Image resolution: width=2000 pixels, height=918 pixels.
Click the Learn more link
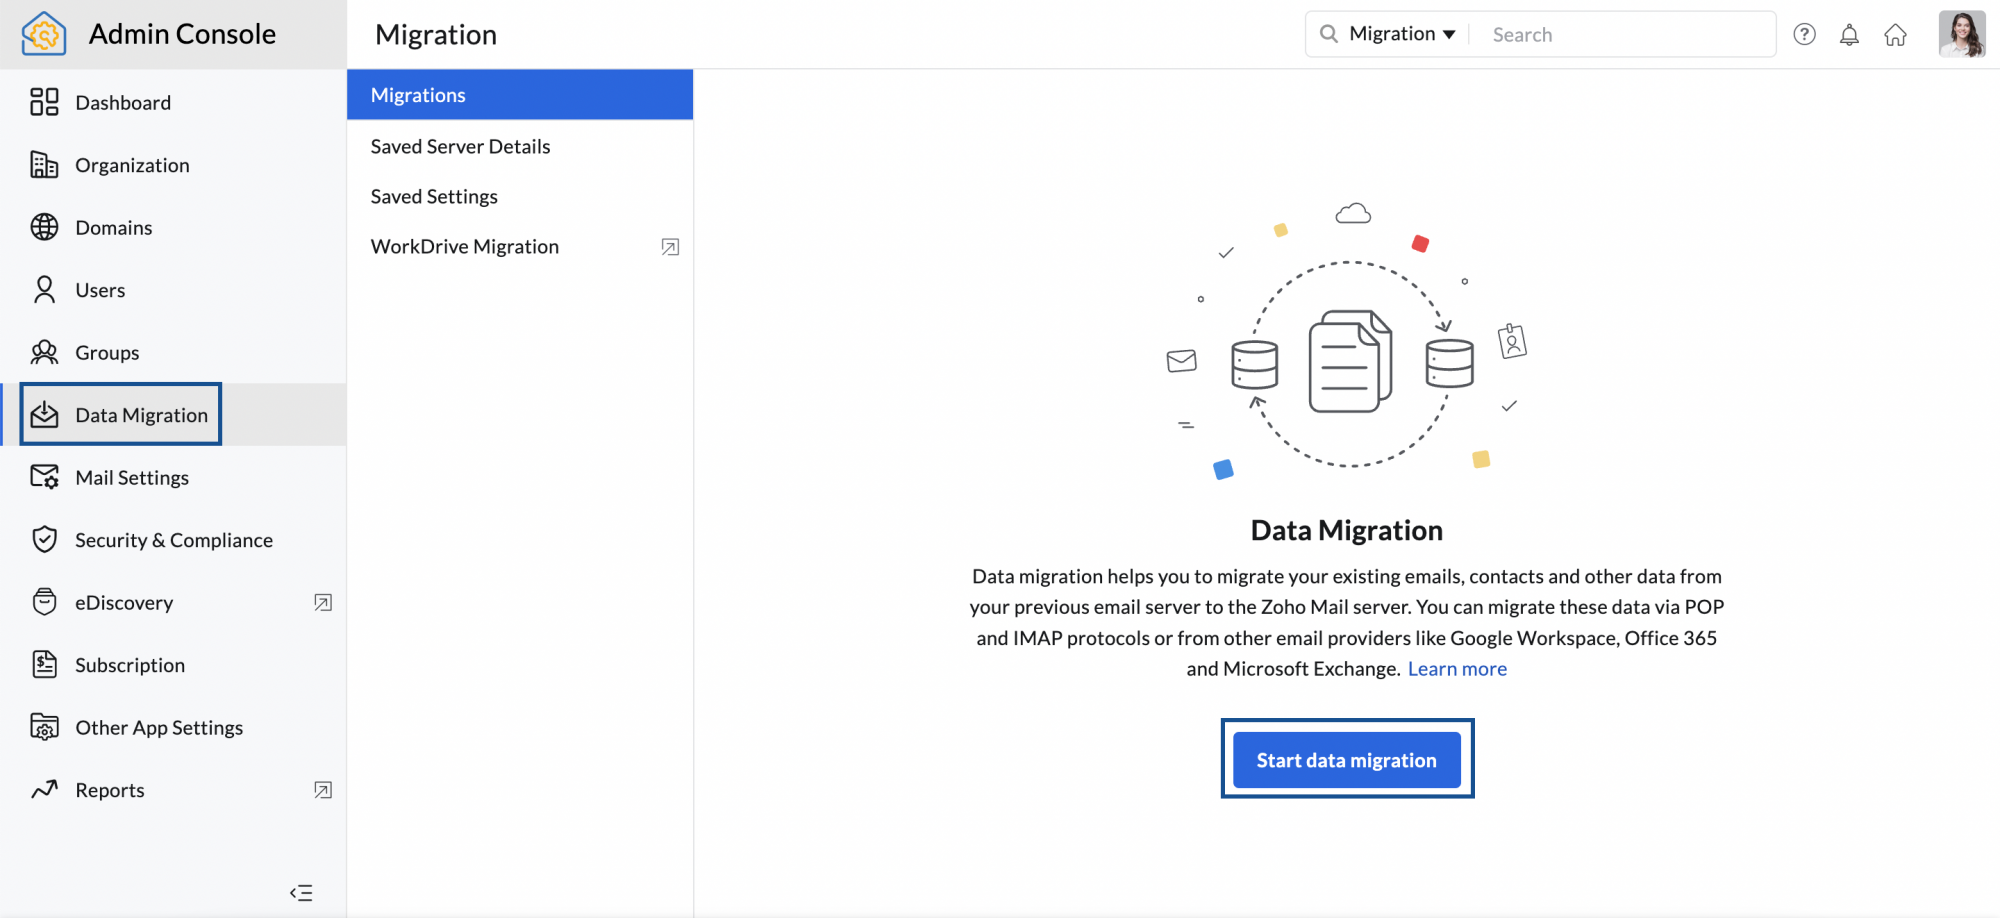pos(1457,668)
